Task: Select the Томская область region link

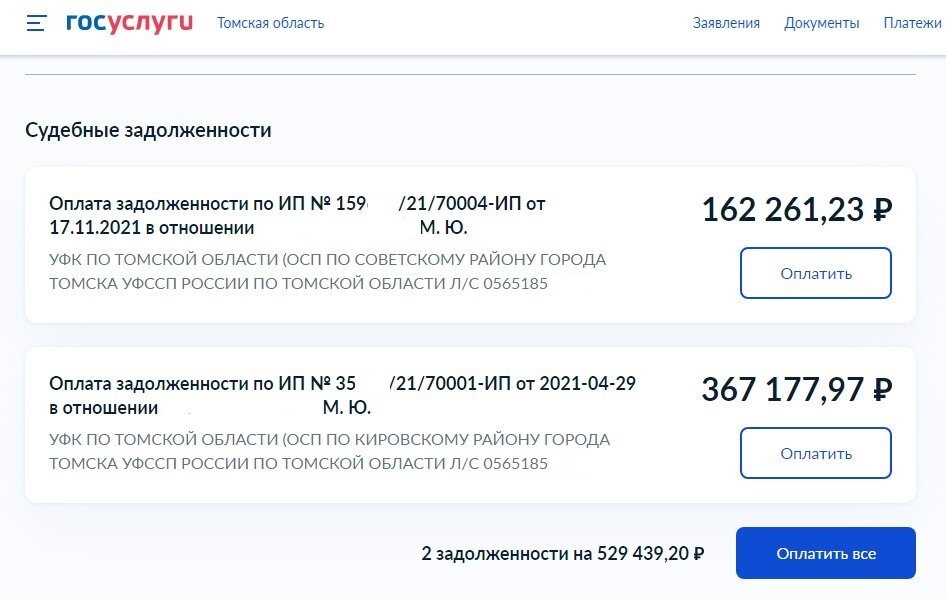Action: click(270, 23)
